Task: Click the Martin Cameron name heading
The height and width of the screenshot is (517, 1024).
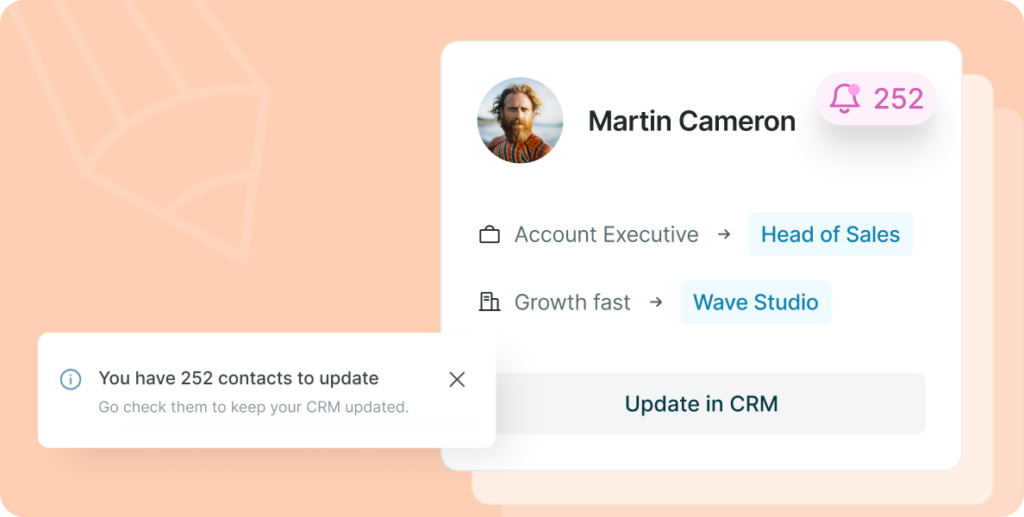Action: [692, 122]
